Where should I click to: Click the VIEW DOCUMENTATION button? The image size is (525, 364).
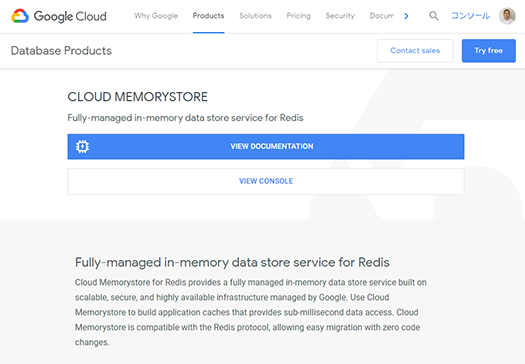pyautogui.click(x=266, y=147)
